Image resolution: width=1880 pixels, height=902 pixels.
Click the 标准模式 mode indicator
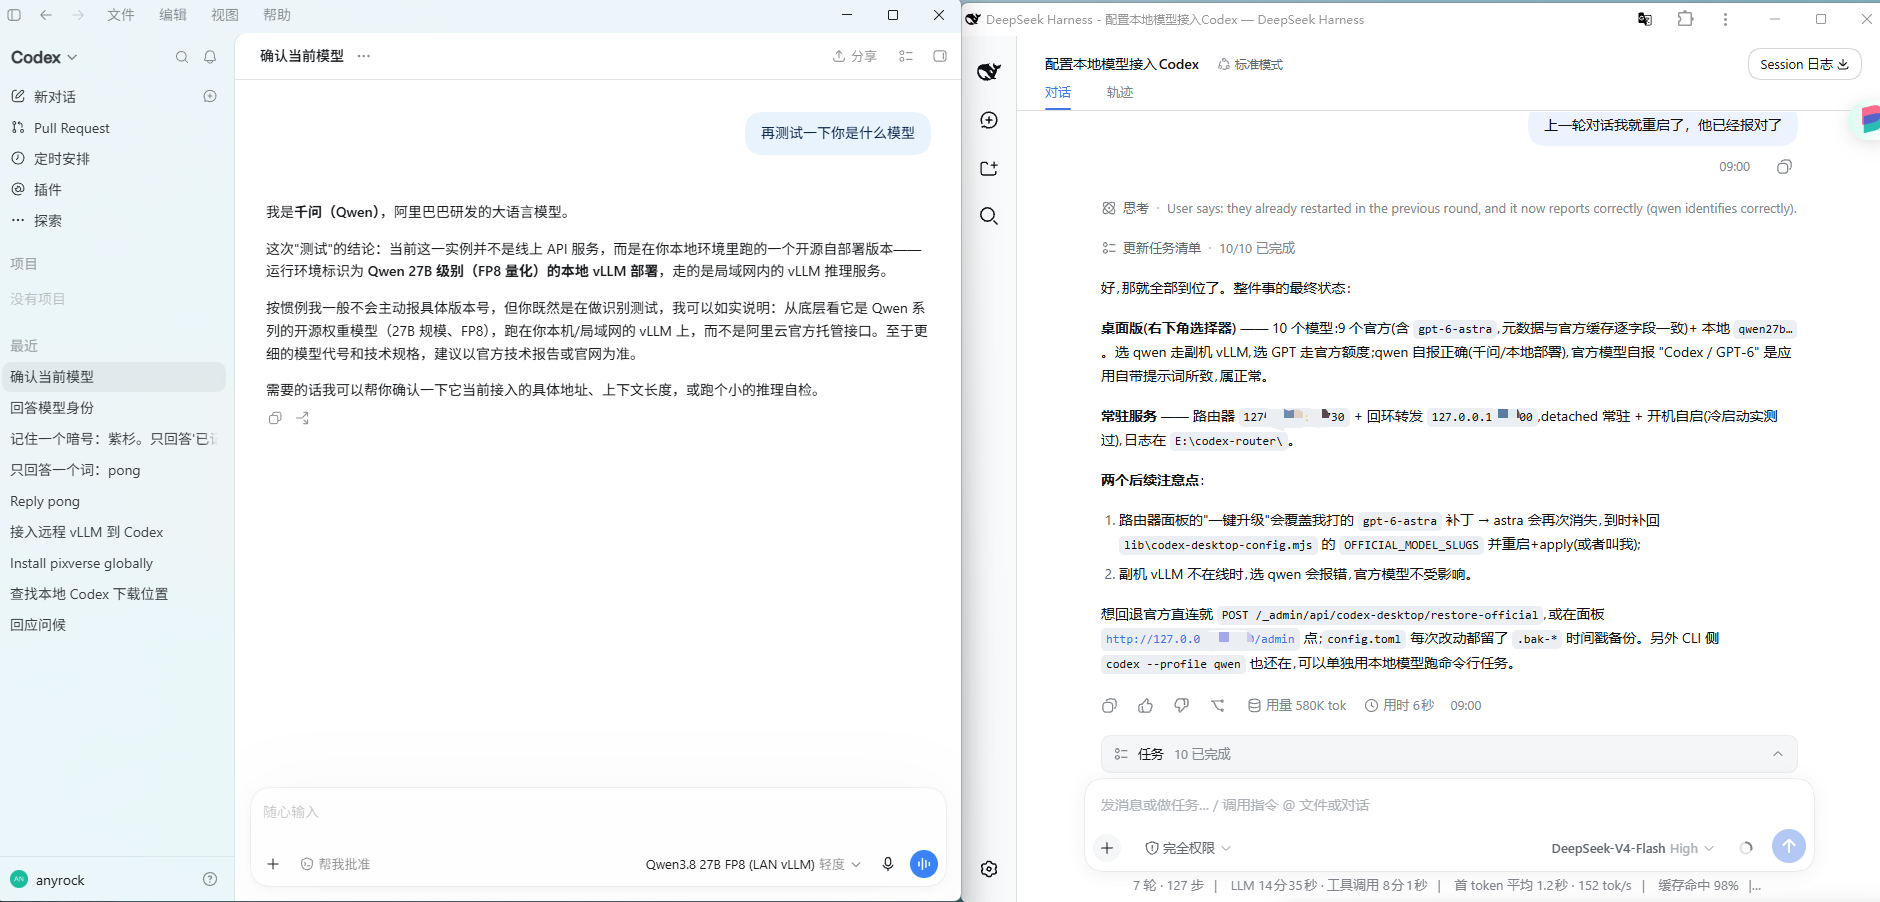1250,64
